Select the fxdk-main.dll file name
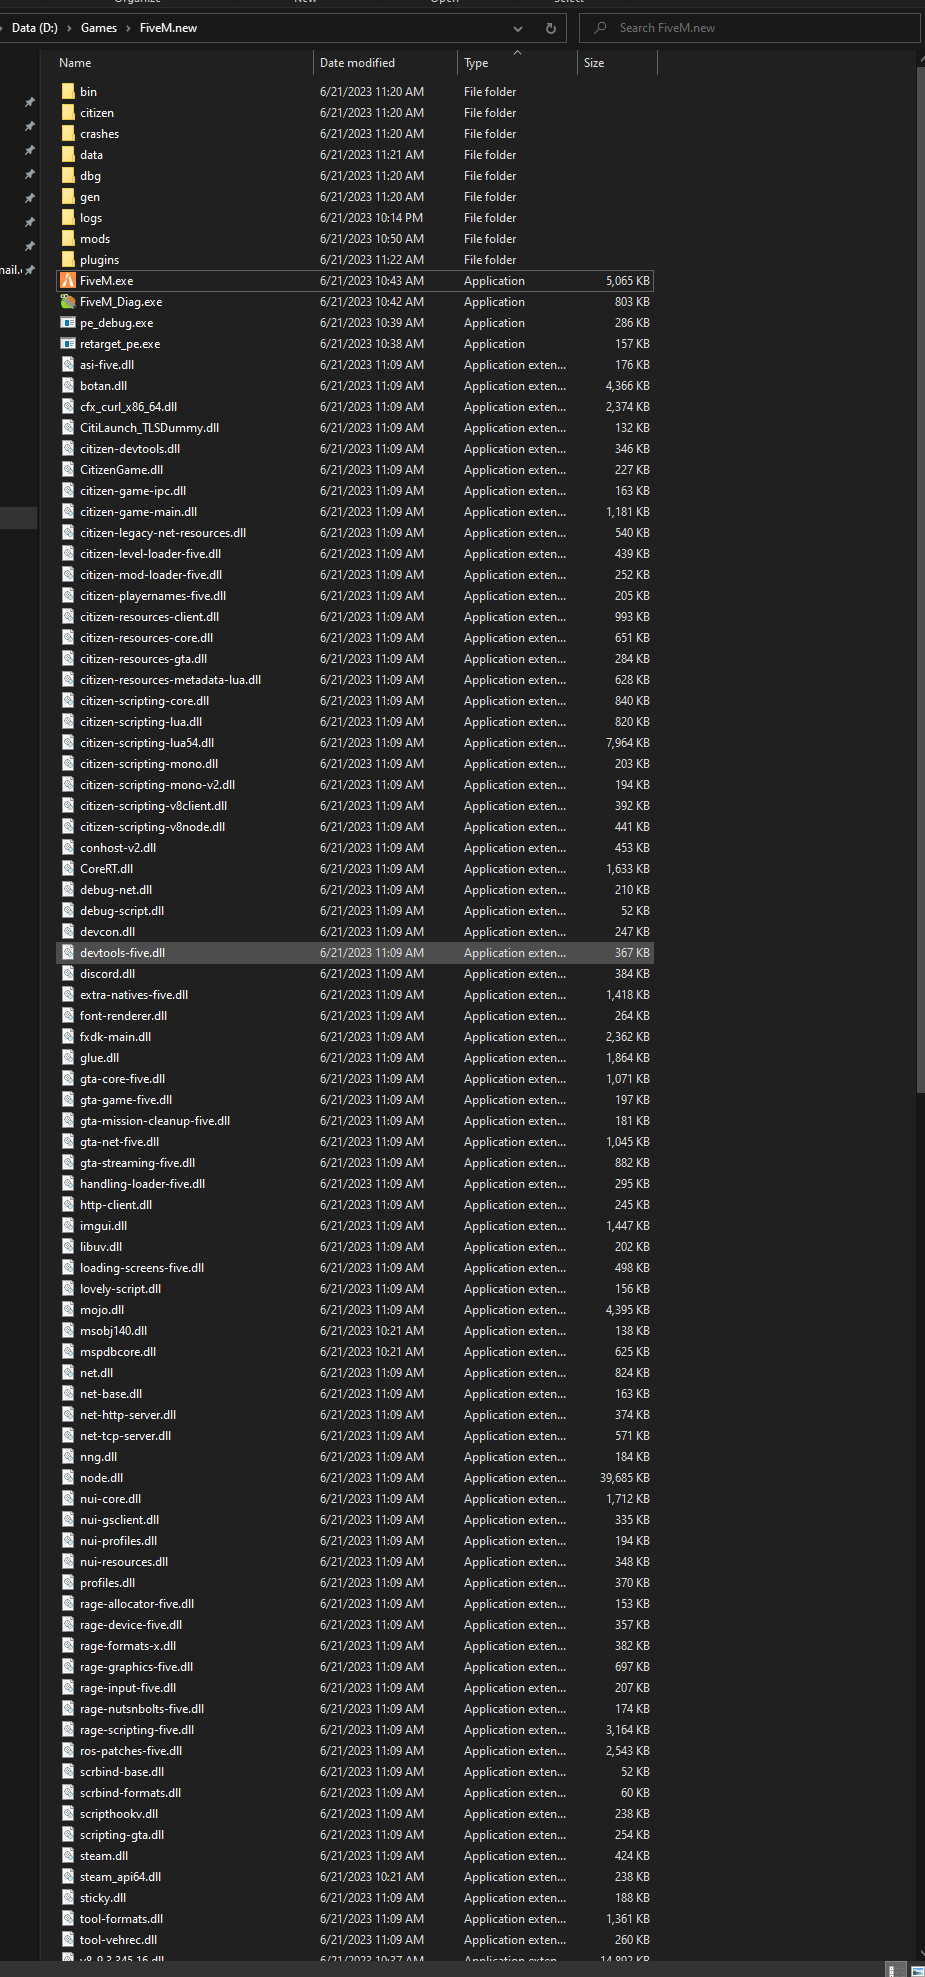The height and width of the screenshot is (1977, 925). pos(116,1037)
